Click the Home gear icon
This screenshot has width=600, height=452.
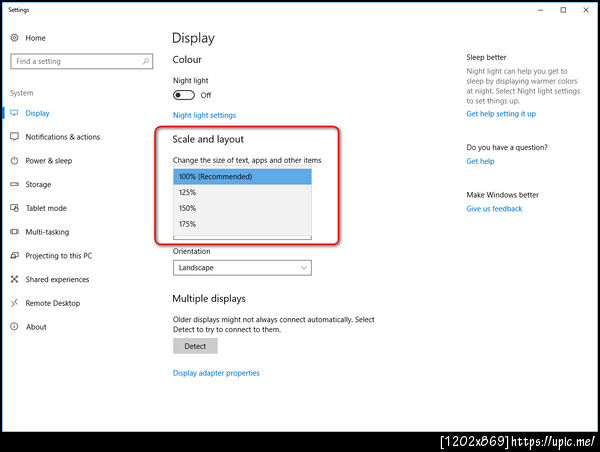(14, 38)
